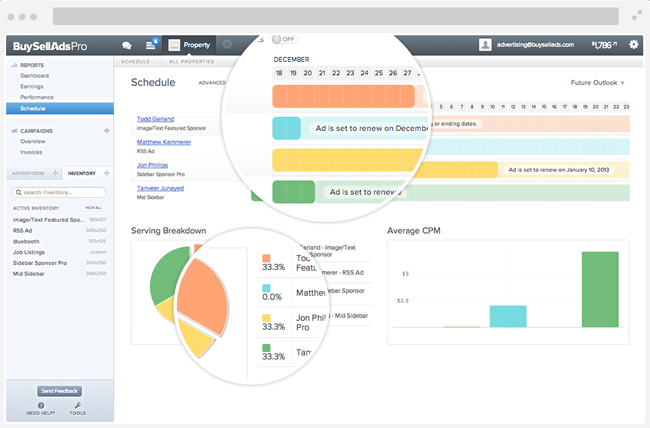Click the View All inventory button

[93, 208]
